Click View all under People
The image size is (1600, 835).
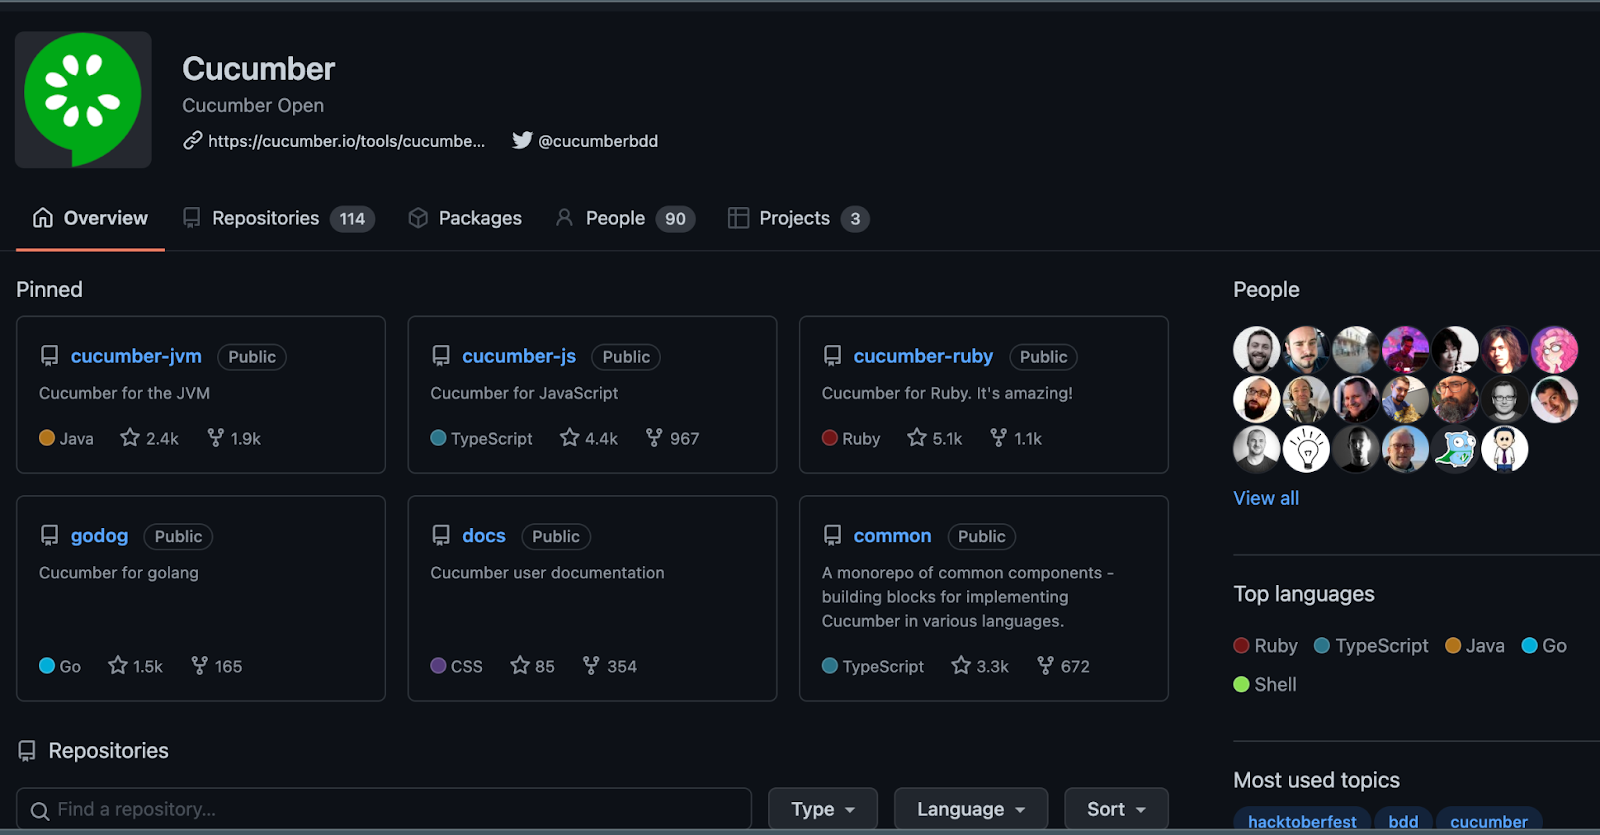(x=1266, y=498)
